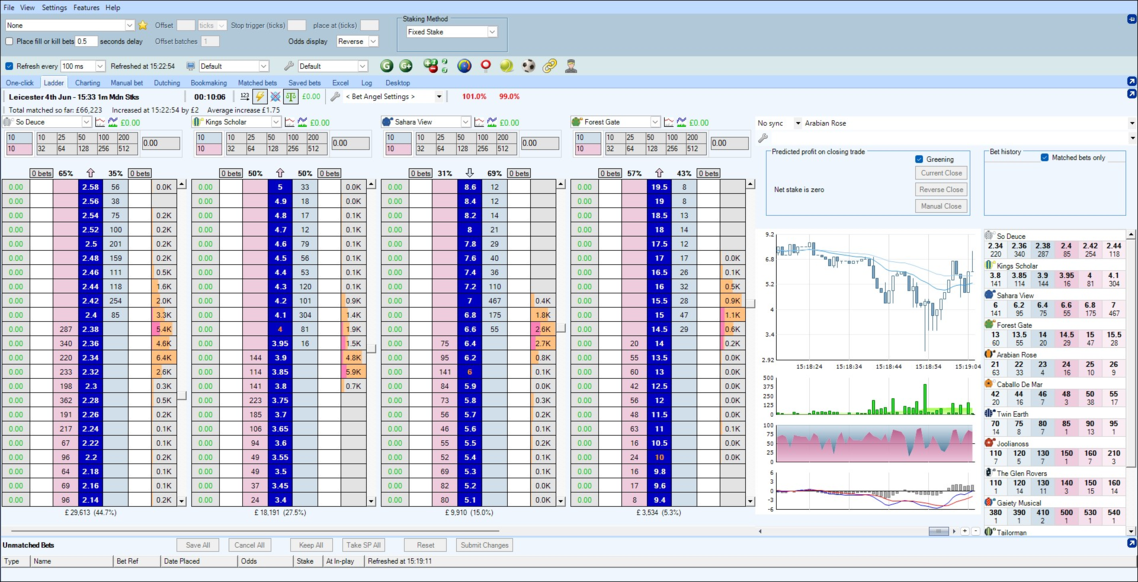
Task: Click the crossed-out blue X icon
Action: (x=275, y=97)
